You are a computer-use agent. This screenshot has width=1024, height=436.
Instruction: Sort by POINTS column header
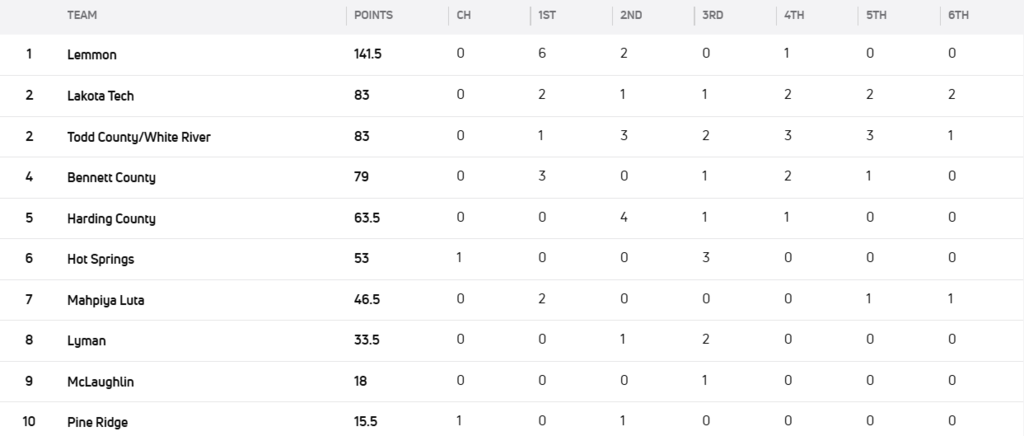374,16
